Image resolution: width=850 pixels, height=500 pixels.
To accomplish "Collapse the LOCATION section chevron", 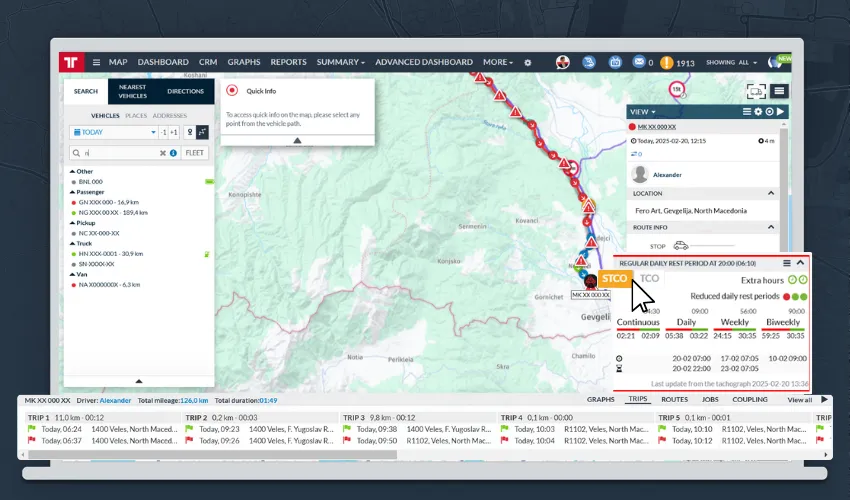I will tap(771, 194).
